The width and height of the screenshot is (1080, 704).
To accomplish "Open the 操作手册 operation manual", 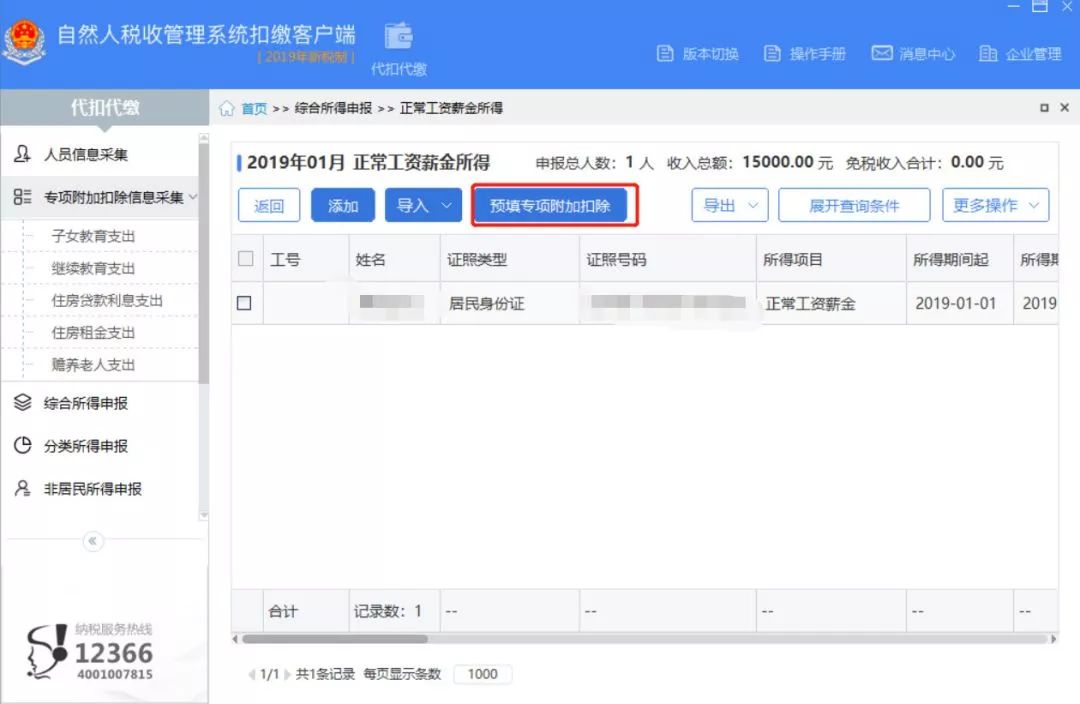I will (820, 55).
